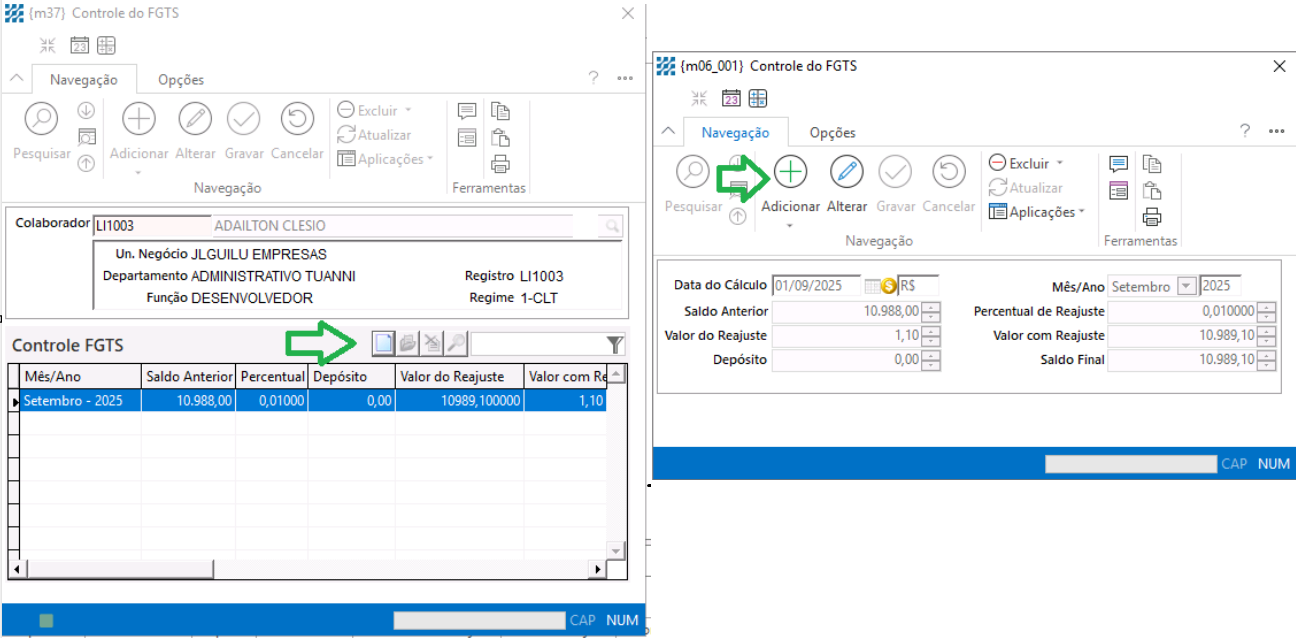Collapse the ribbon chevron in m37 window
The width and height of the screenshot is (1296, 638).
(x=16, y=78)
